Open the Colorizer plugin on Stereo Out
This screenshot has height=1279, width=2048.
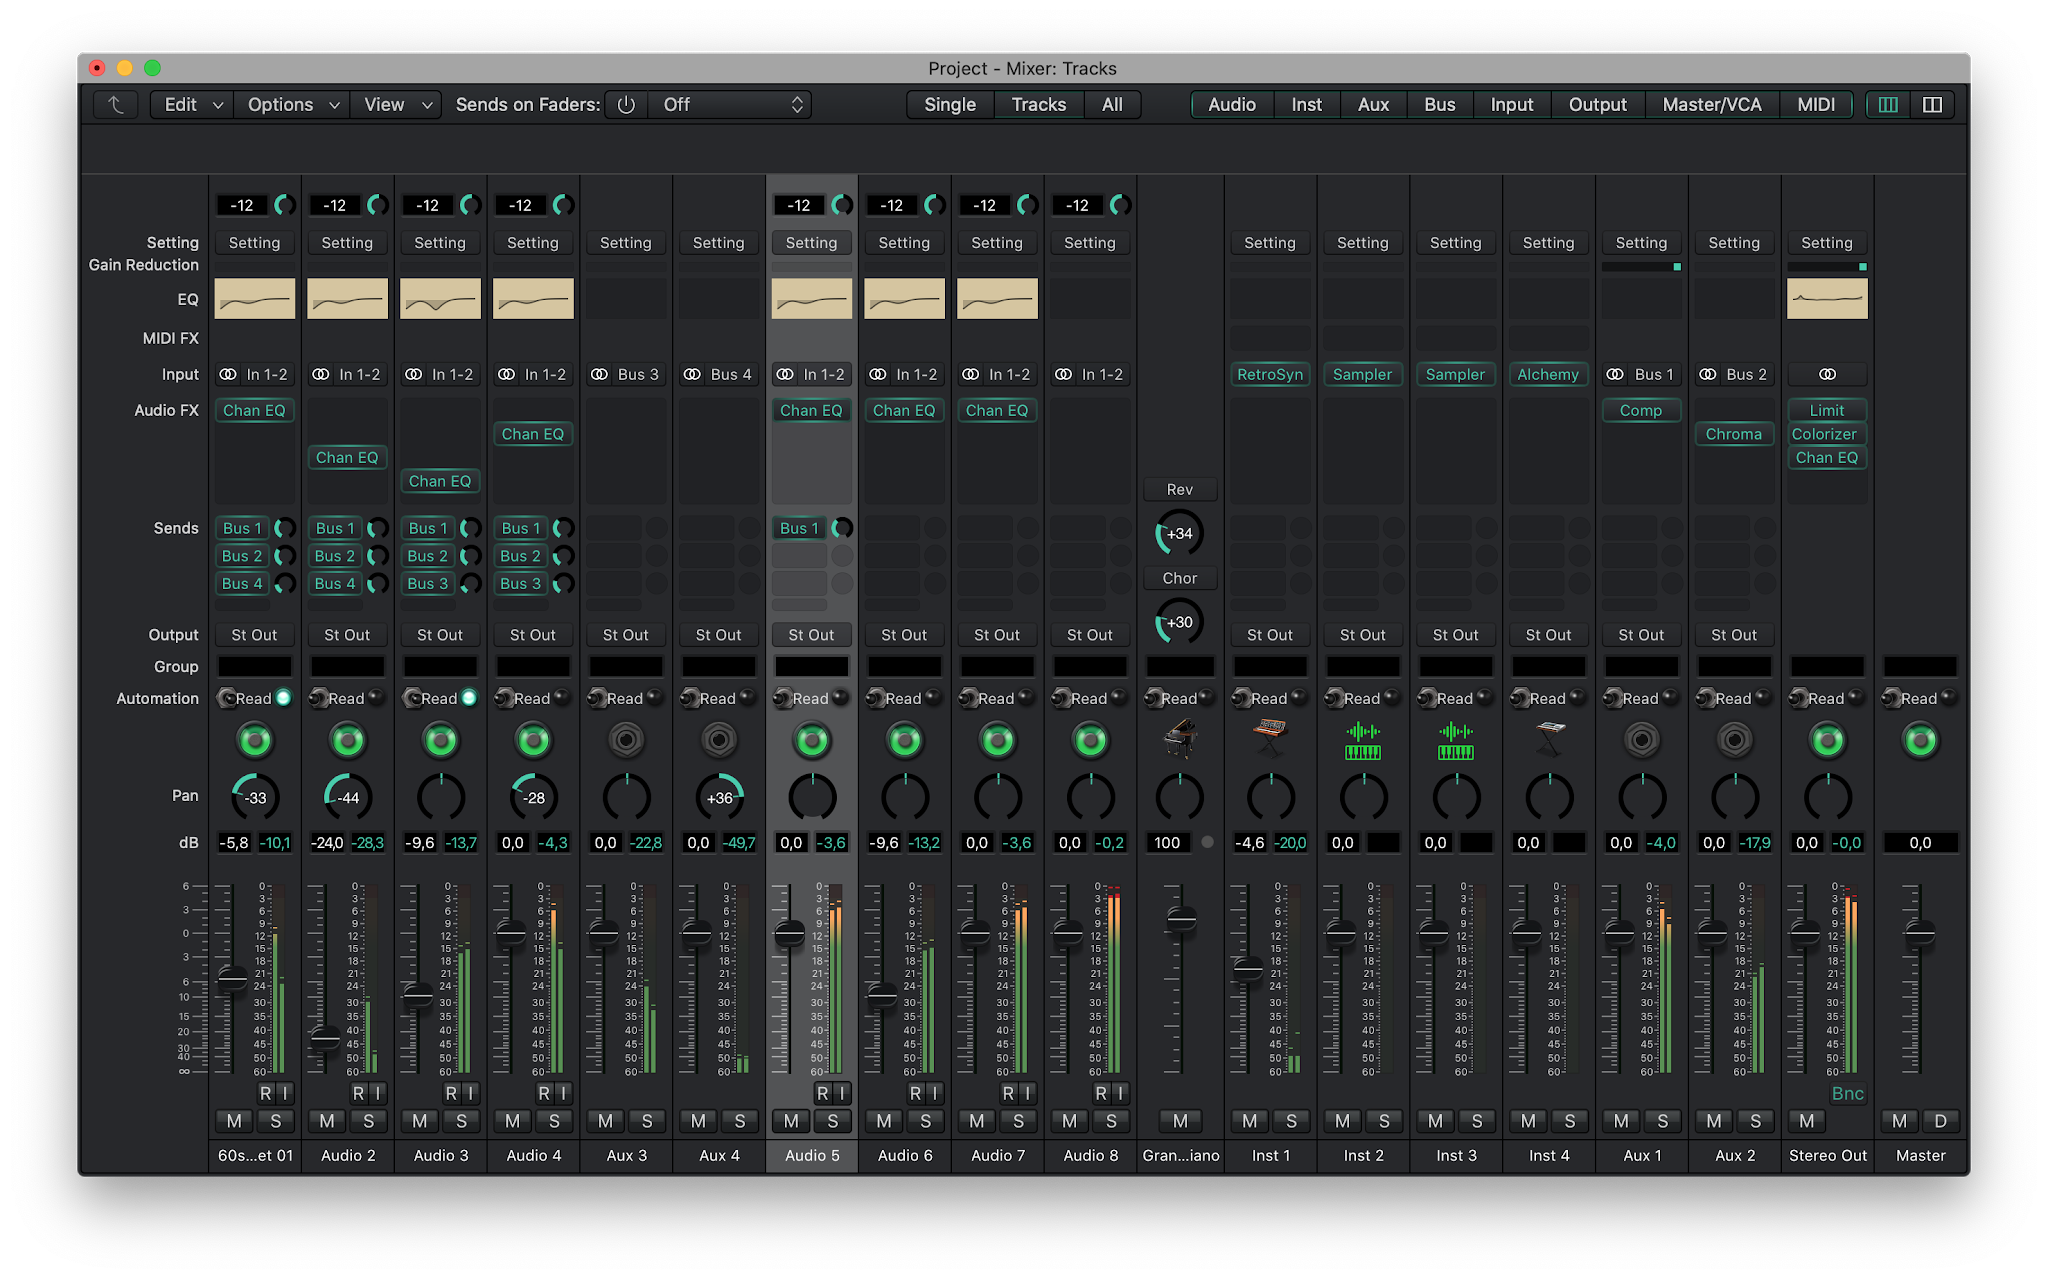click(1827, 434)
